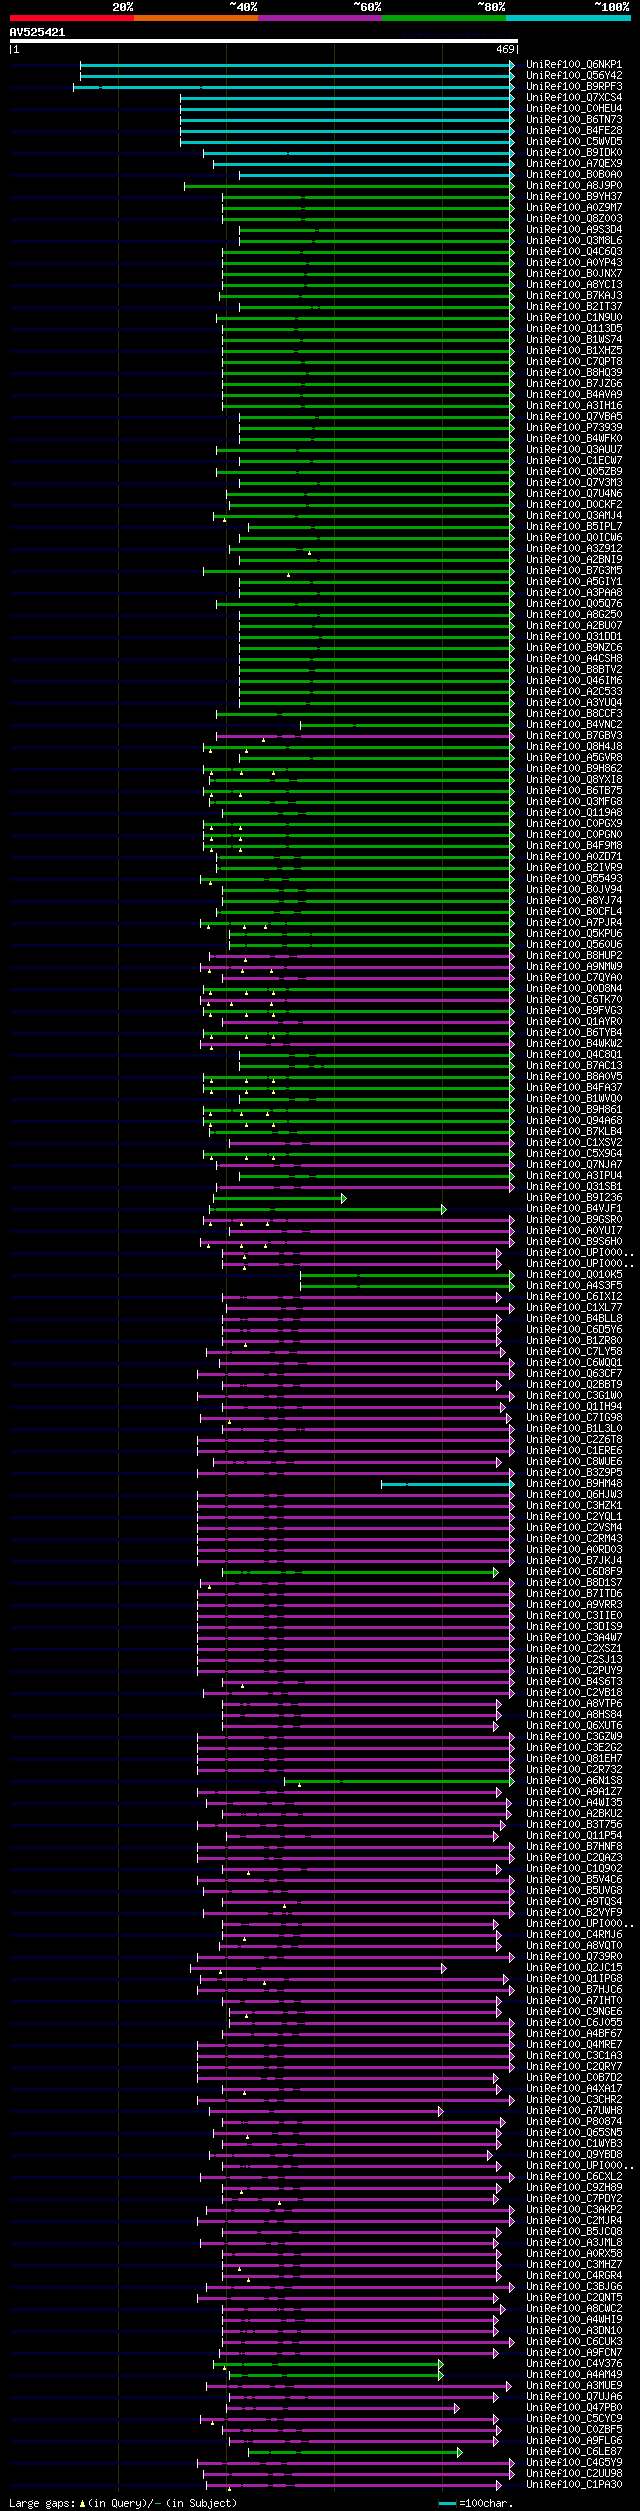Select label UniRef100_C6D8F9
The image size is (640, 2511).
point(574,1572)
